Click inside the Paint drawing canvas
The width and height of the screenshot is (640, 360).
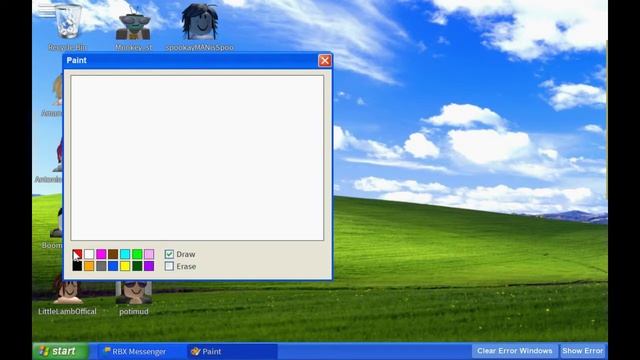[197, 158]
